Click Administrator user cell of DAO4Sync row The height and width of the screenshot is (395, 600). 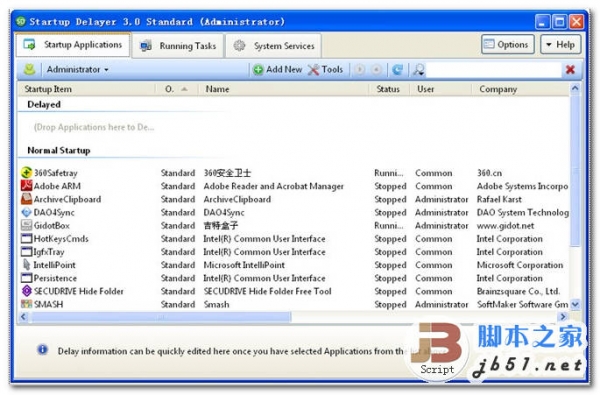click(x=442, y=212)
